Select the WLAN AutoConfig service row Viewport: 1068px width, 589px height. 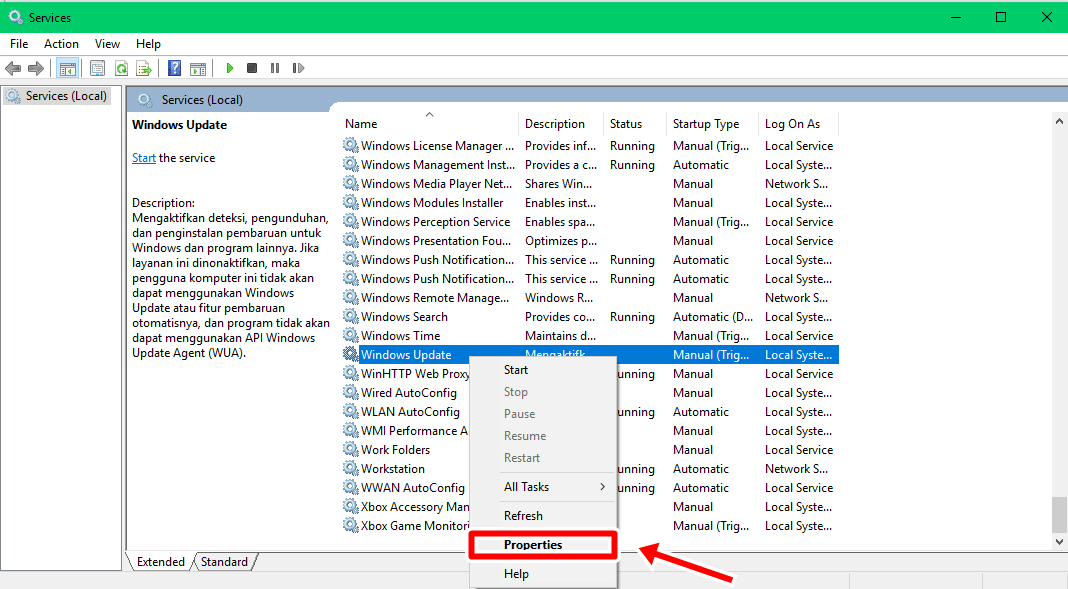(x=590, y=411)
